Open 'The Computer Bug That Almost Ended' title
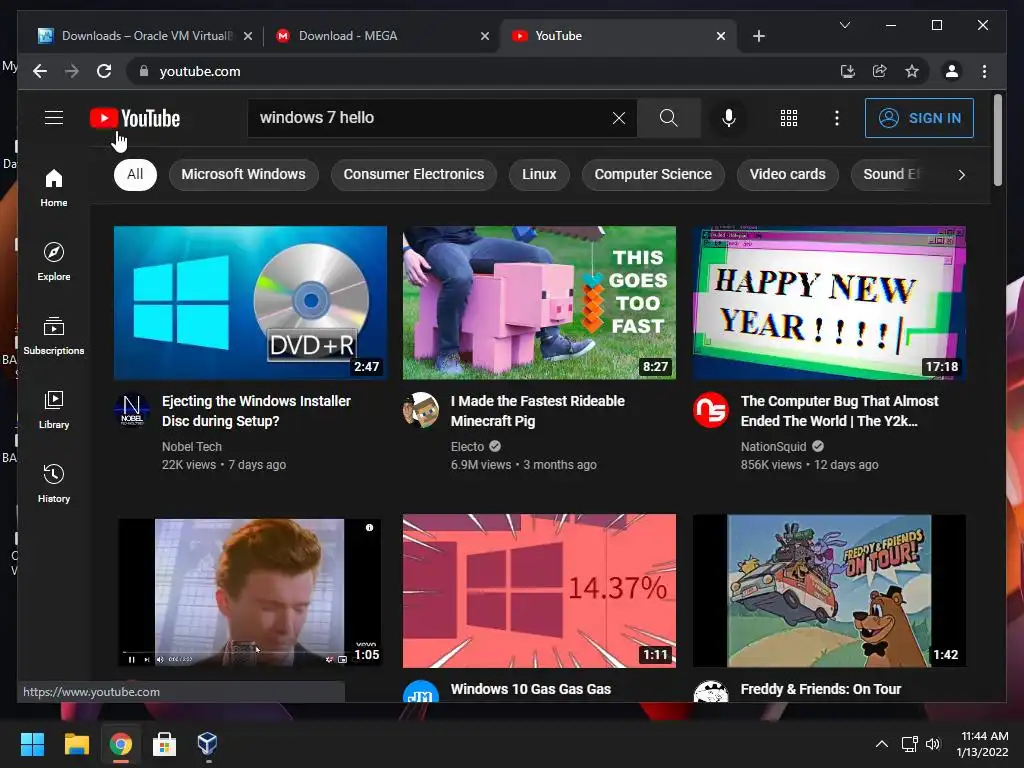 click(839, 411)
